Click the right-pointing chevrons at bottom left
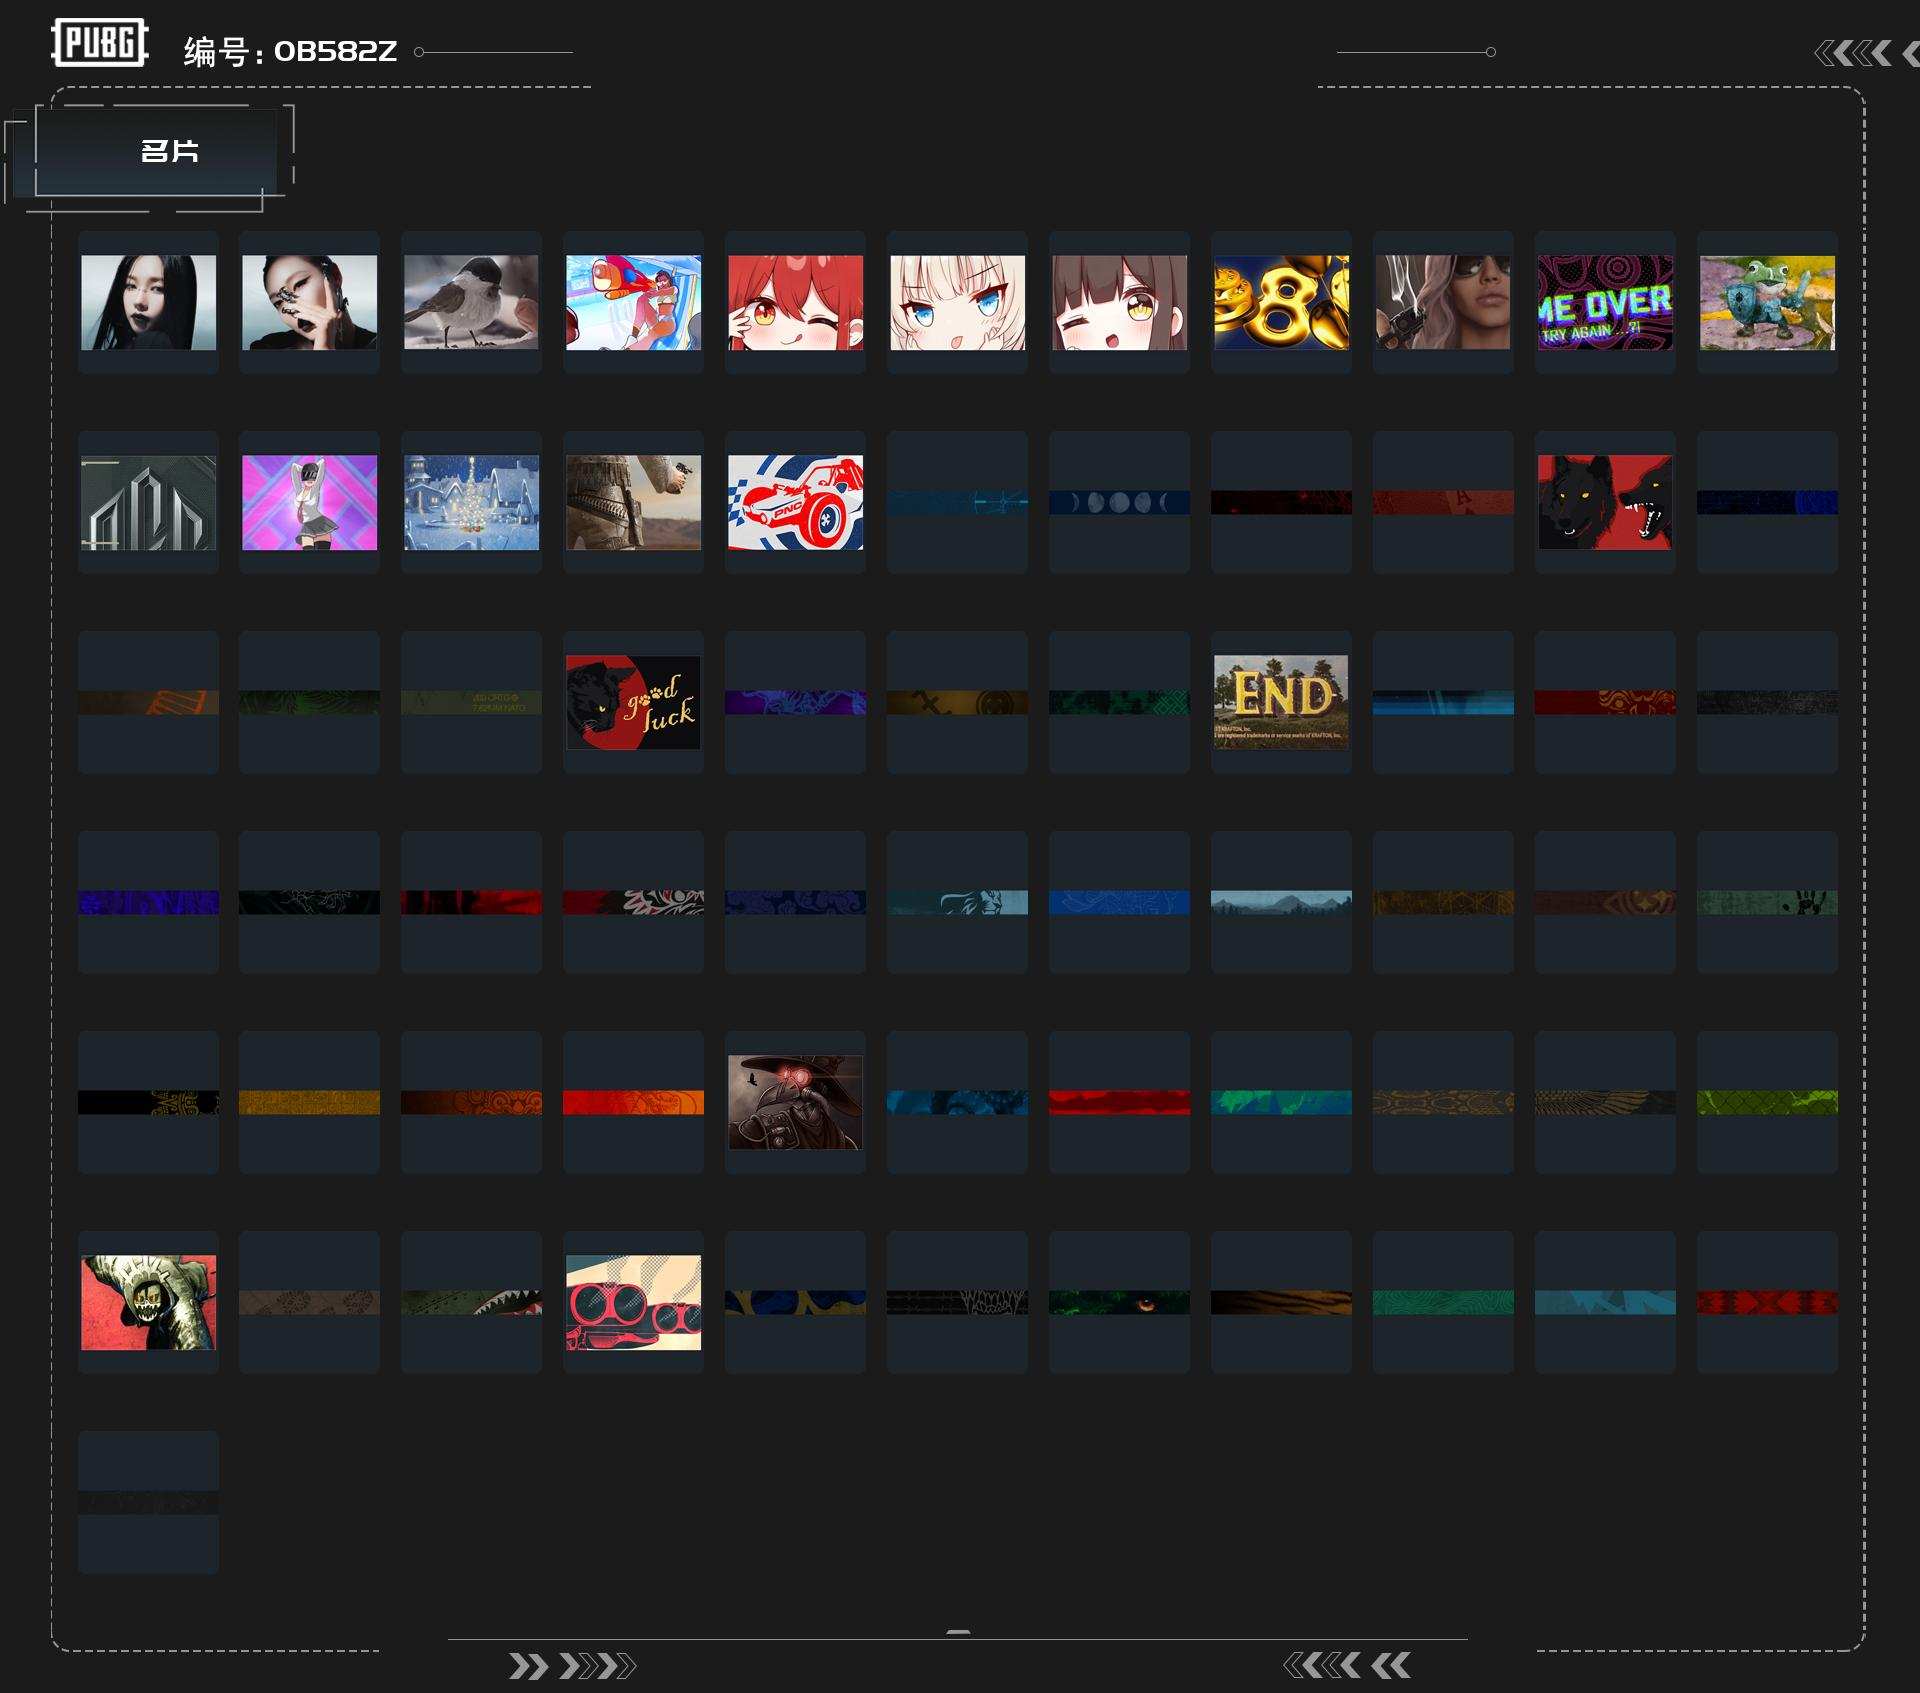 tap(571, 1666)
